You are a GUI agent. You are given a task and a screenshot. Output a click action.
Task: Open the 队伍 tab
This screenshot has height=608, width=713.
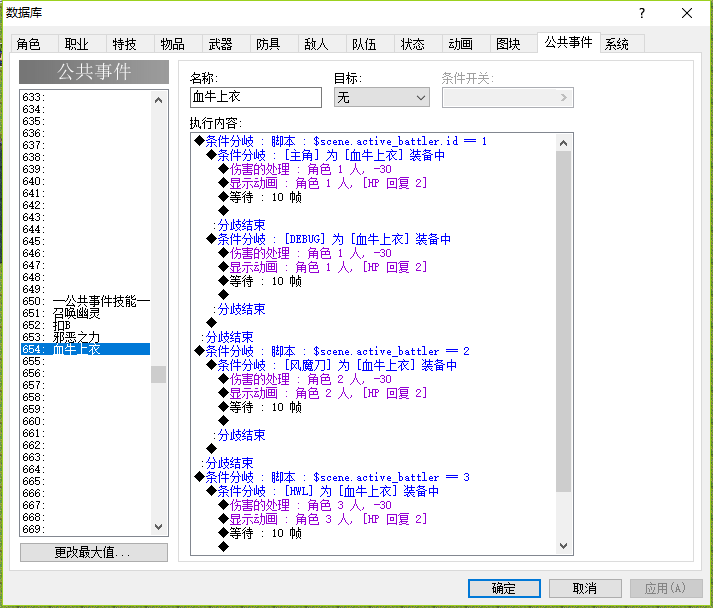coord(370,44)
